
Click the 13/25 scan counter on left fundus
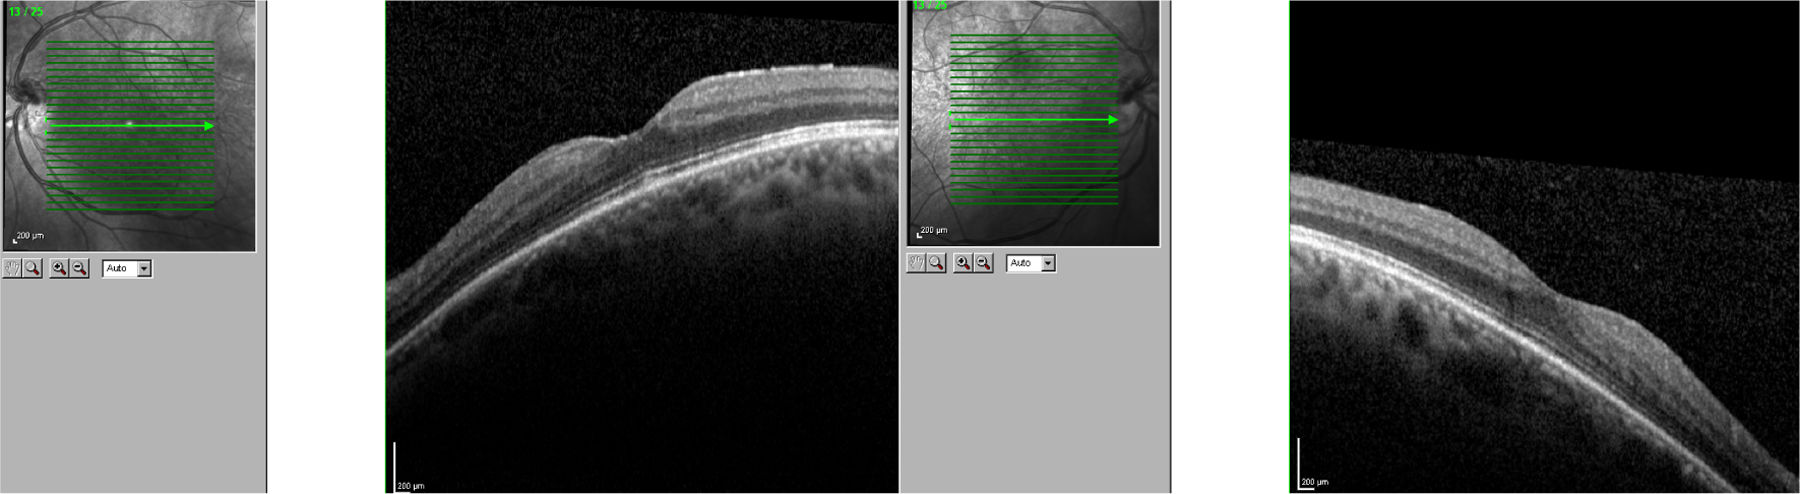tap(26, 12)
